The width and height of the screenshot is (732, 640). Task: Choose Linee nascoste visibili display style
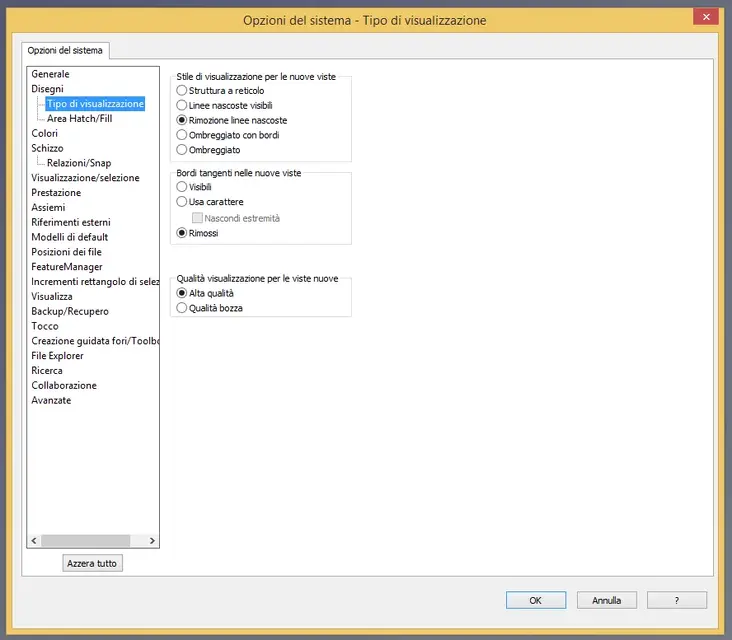[x=181, y=105]
